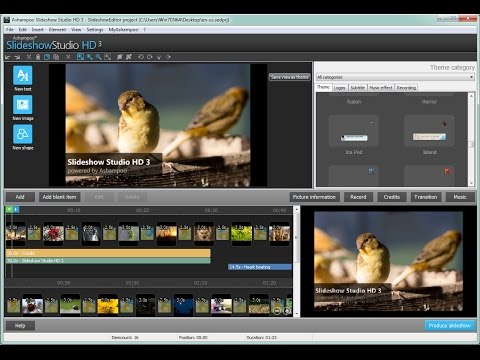480x360 pixels.
Task: Switch to the Logos tab
Action: point(339,88)
